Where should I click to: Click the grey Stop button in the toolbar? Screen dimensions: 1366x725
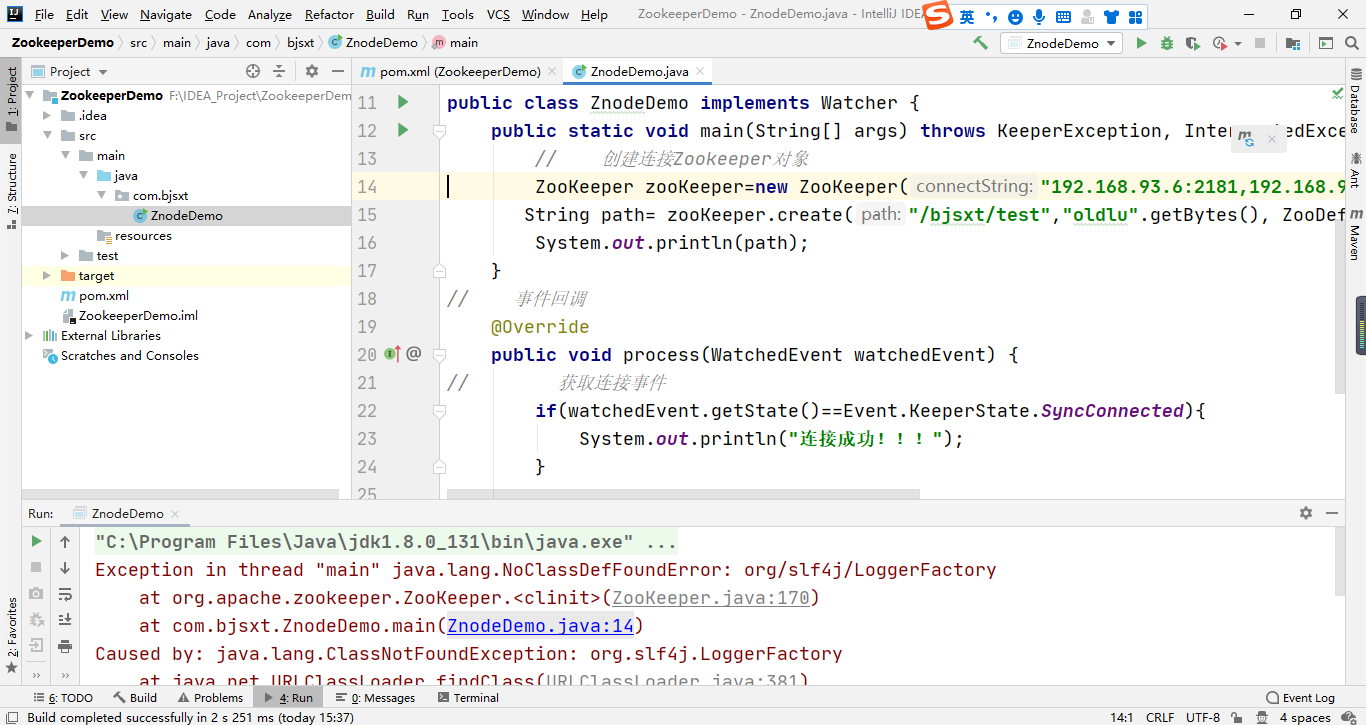[1260, 43]
